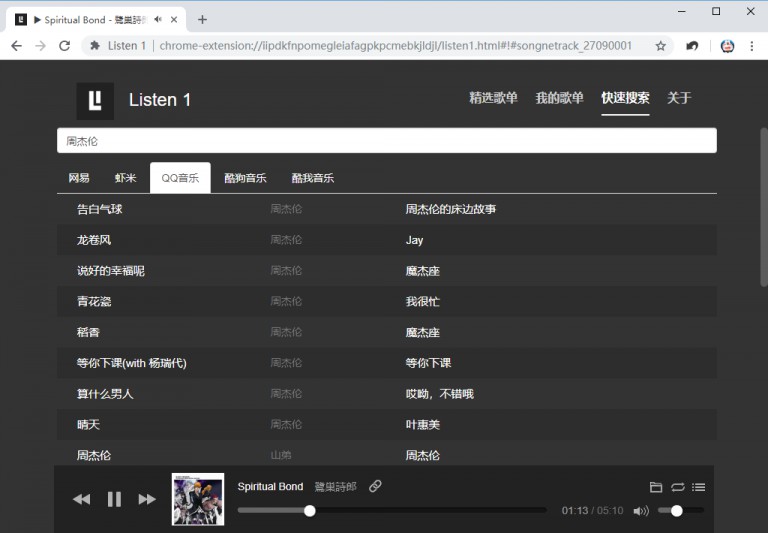Open artist 山弟 in last row
The height and width of the screenshot is (533, 768).
pyautogui.click(x=281, y=455)
